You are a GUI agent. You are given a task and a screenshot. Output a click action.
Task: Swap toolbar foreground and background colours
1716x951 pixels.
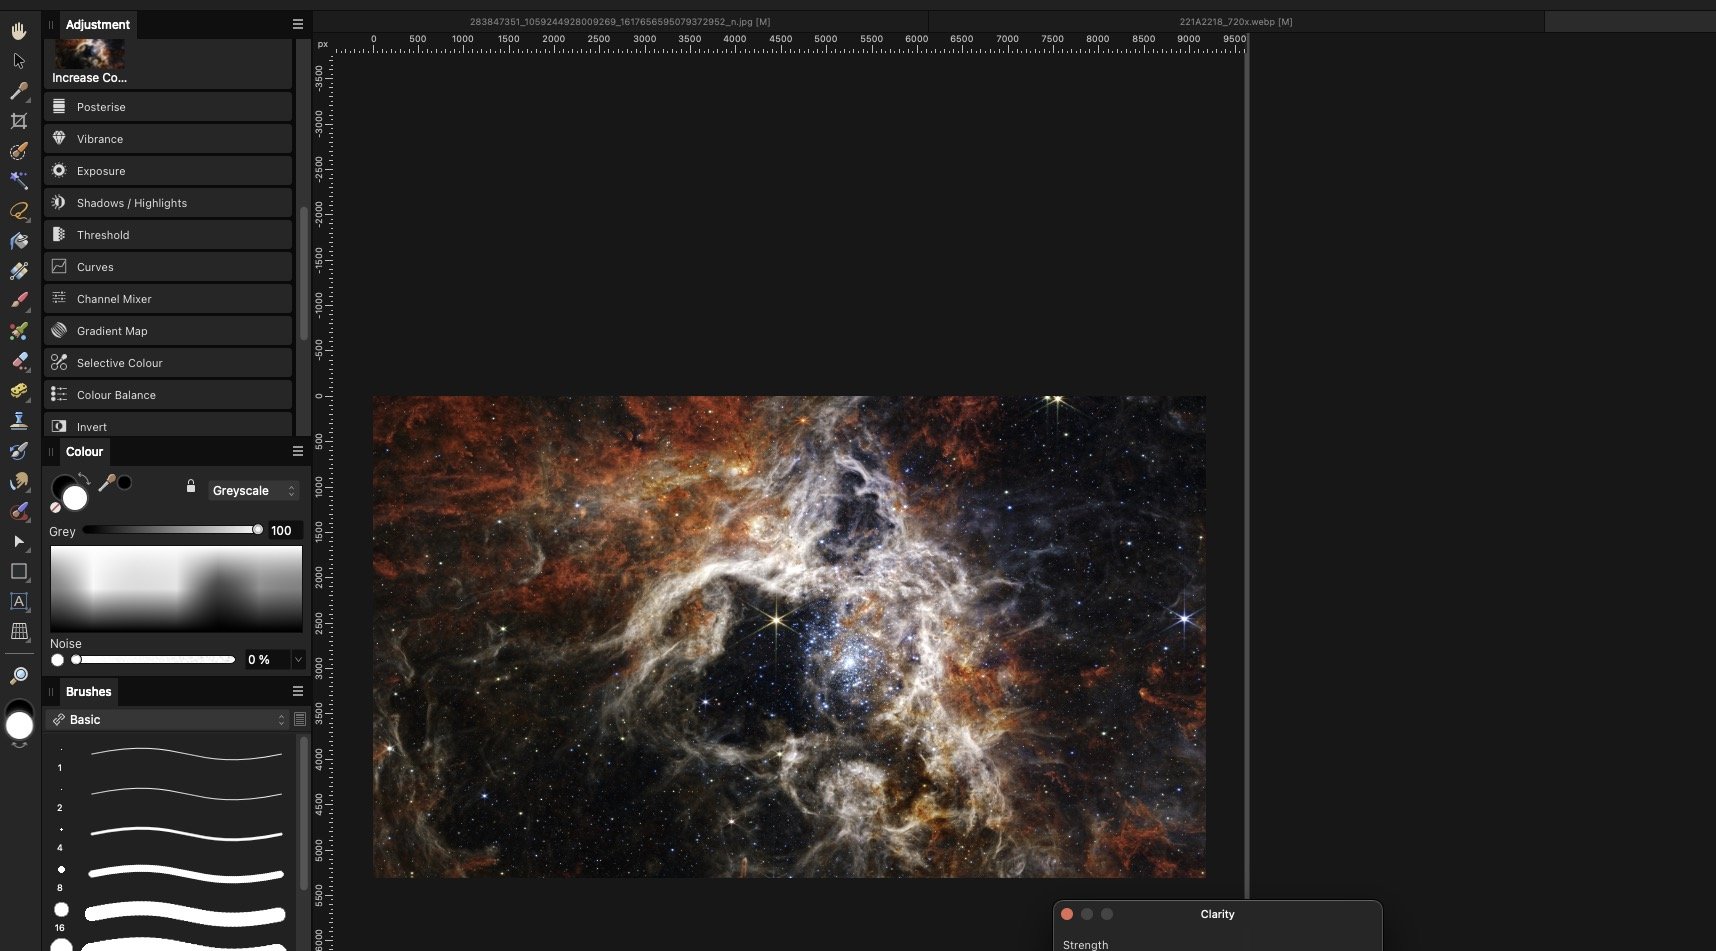[x=20, y=745]
